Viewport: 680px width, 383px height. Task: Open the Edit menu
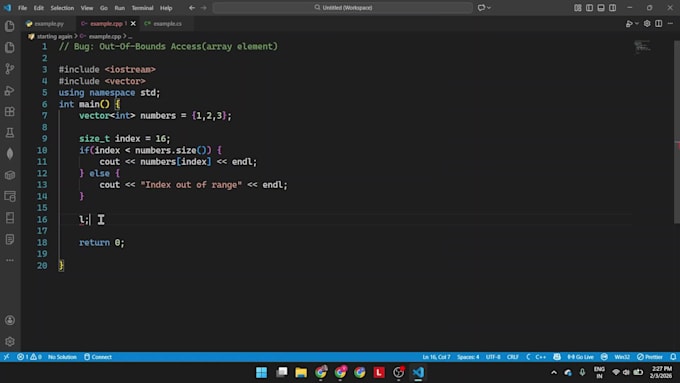(x=39, y=8)
